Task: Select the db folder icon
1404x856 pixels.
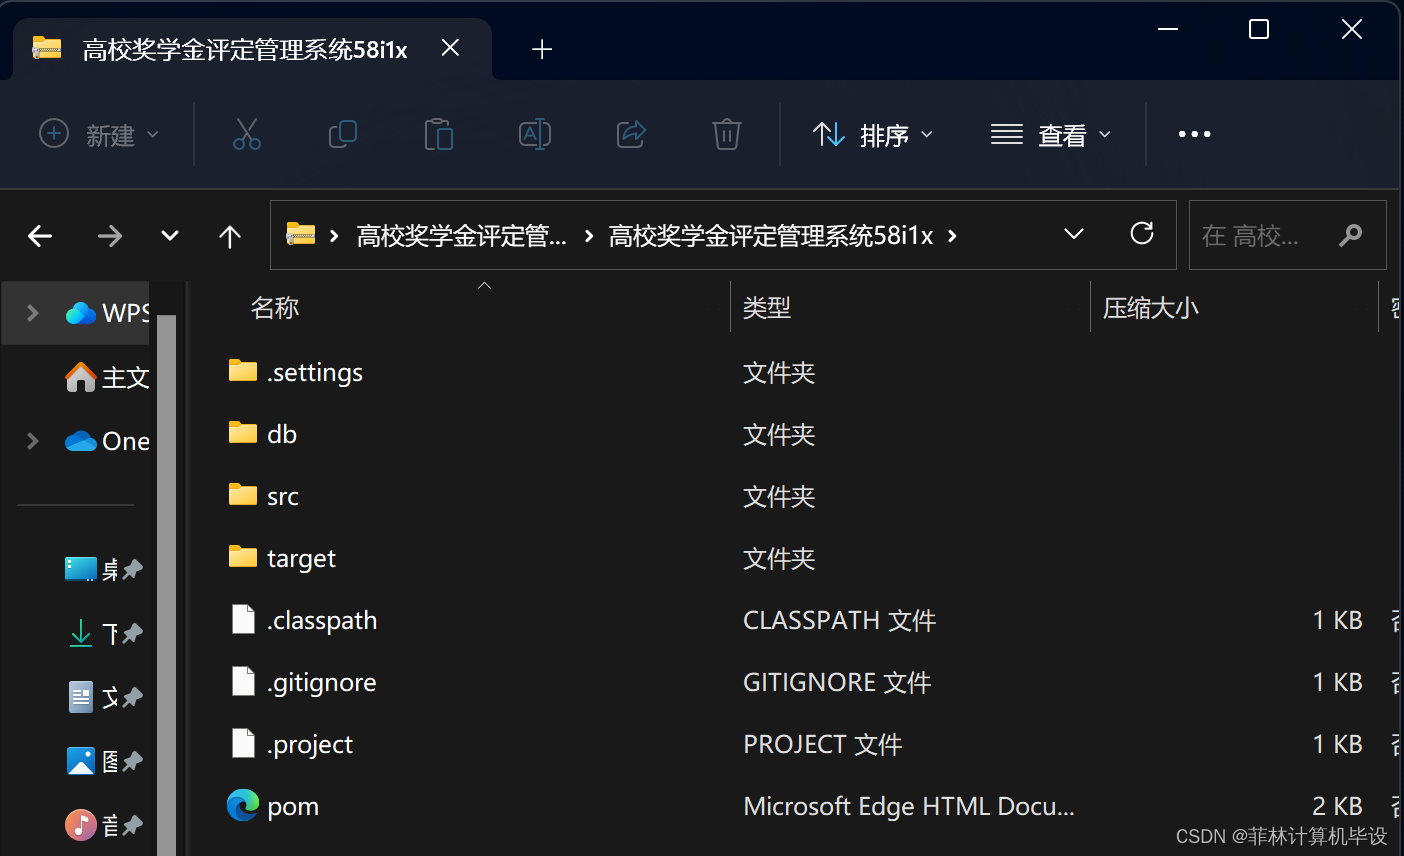Action: click(x=243, y=433)
